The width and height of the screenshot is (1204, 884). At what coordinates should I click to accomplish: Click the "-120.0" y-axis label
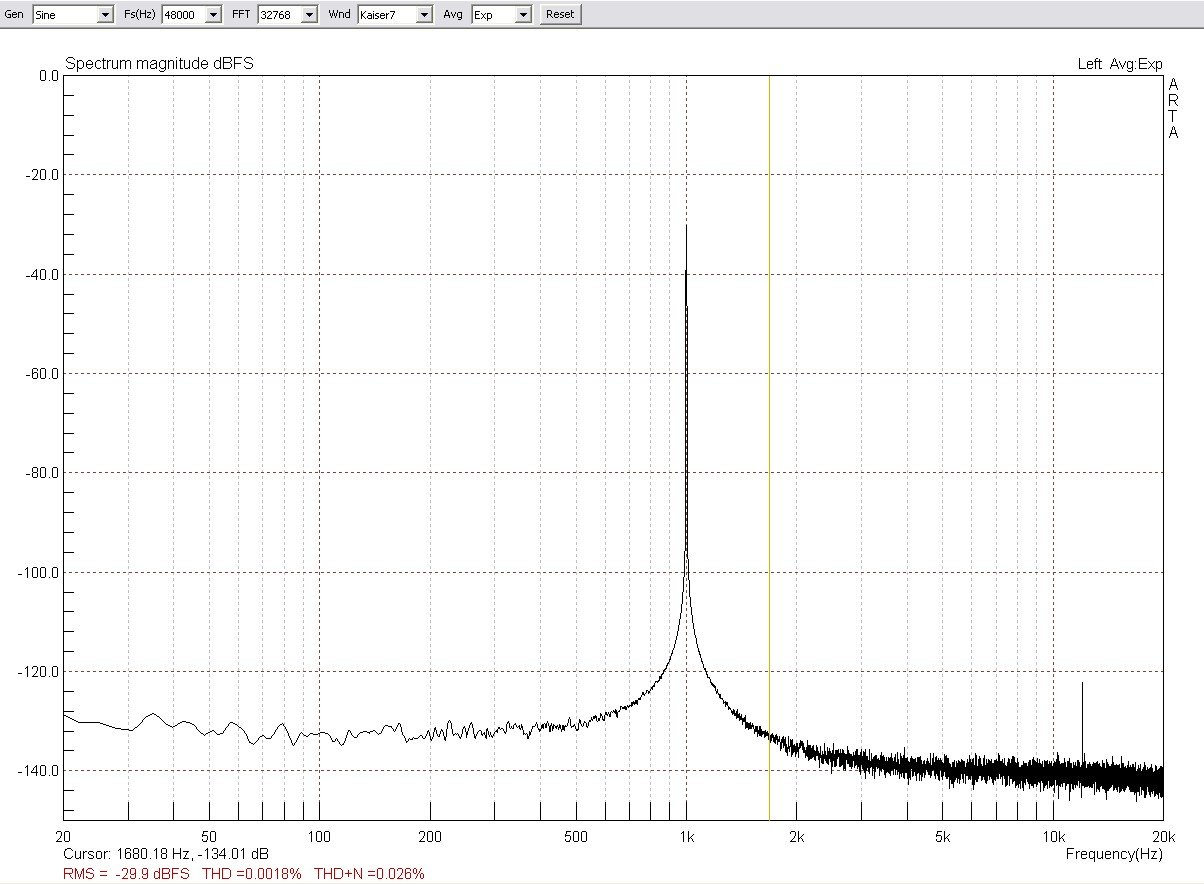pyautogui.click(x=39, y=671)
